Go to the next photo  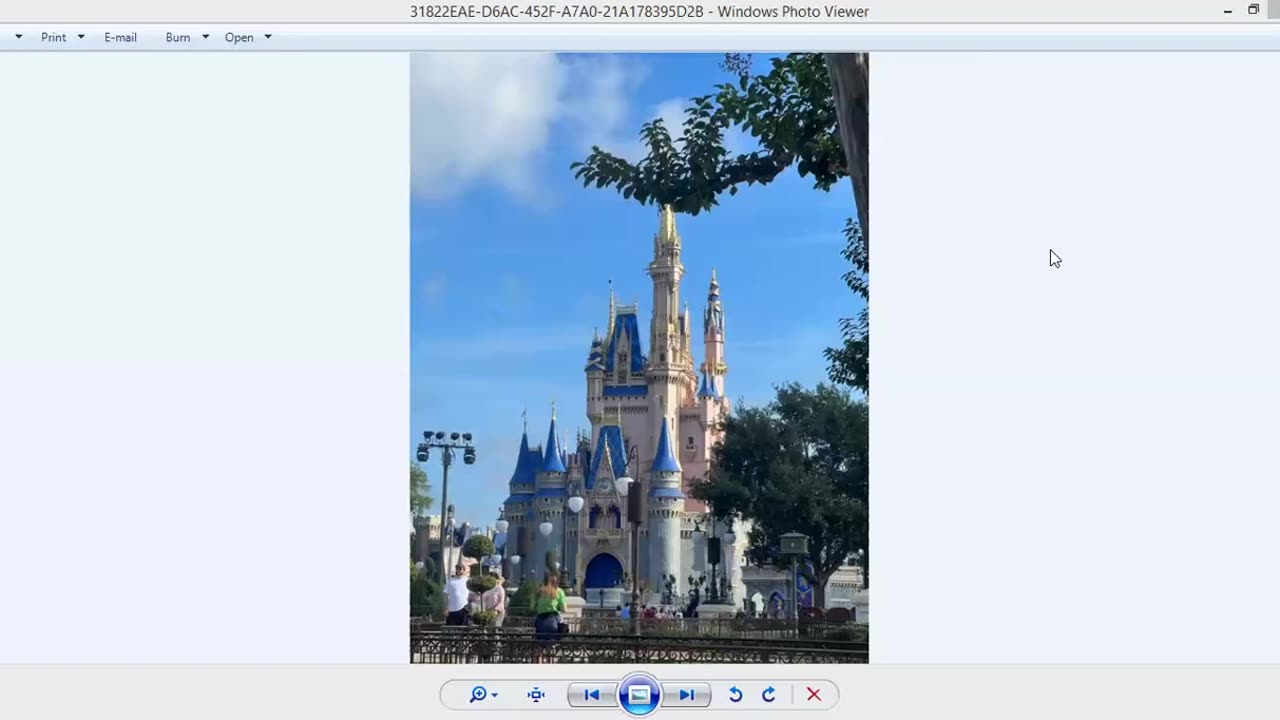tap(687, 695)
